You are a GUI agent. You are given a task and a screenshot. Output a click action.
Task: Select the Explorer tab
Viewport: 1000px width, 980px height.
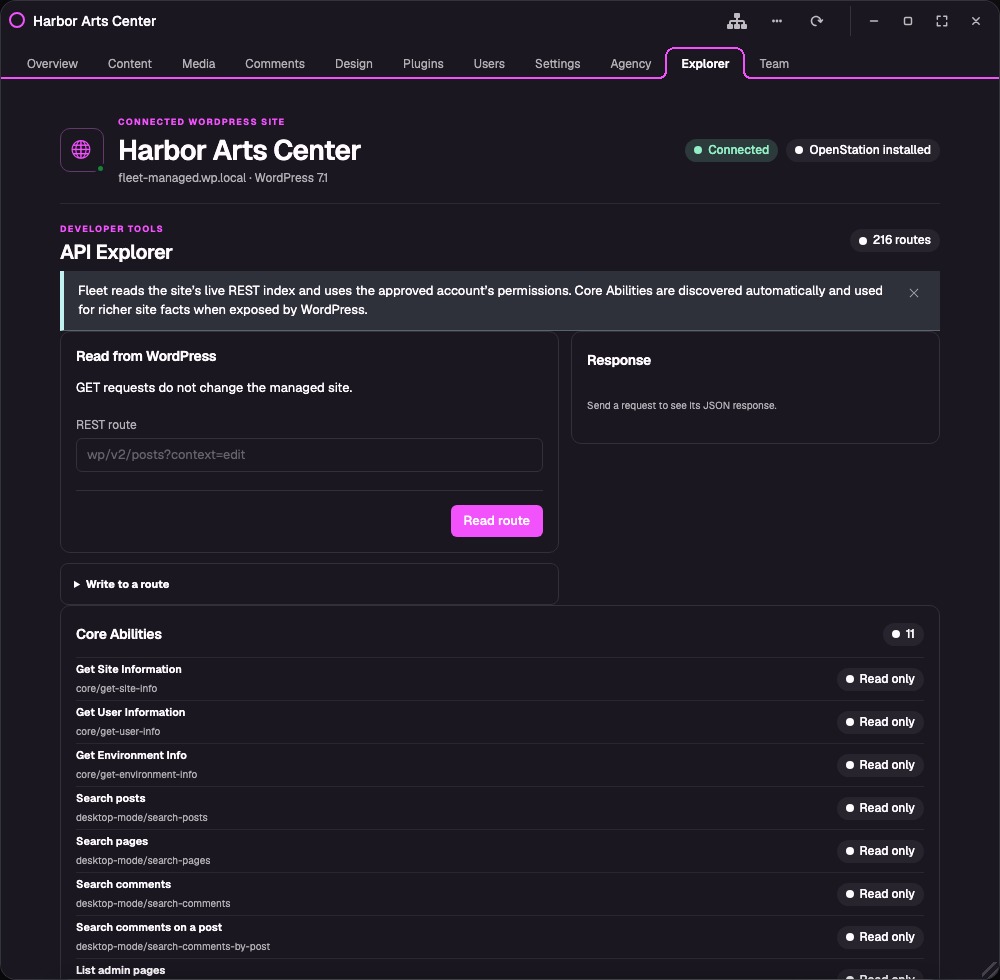click(x=705, y=64)
